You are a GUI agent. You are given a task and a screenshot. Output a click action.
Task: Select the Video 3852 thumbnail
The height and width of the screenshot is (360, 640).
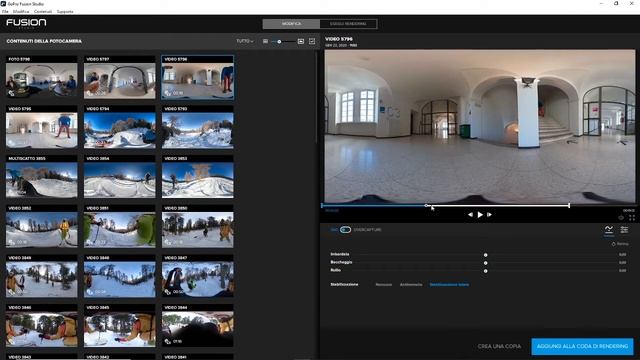(x=42, y=227)
